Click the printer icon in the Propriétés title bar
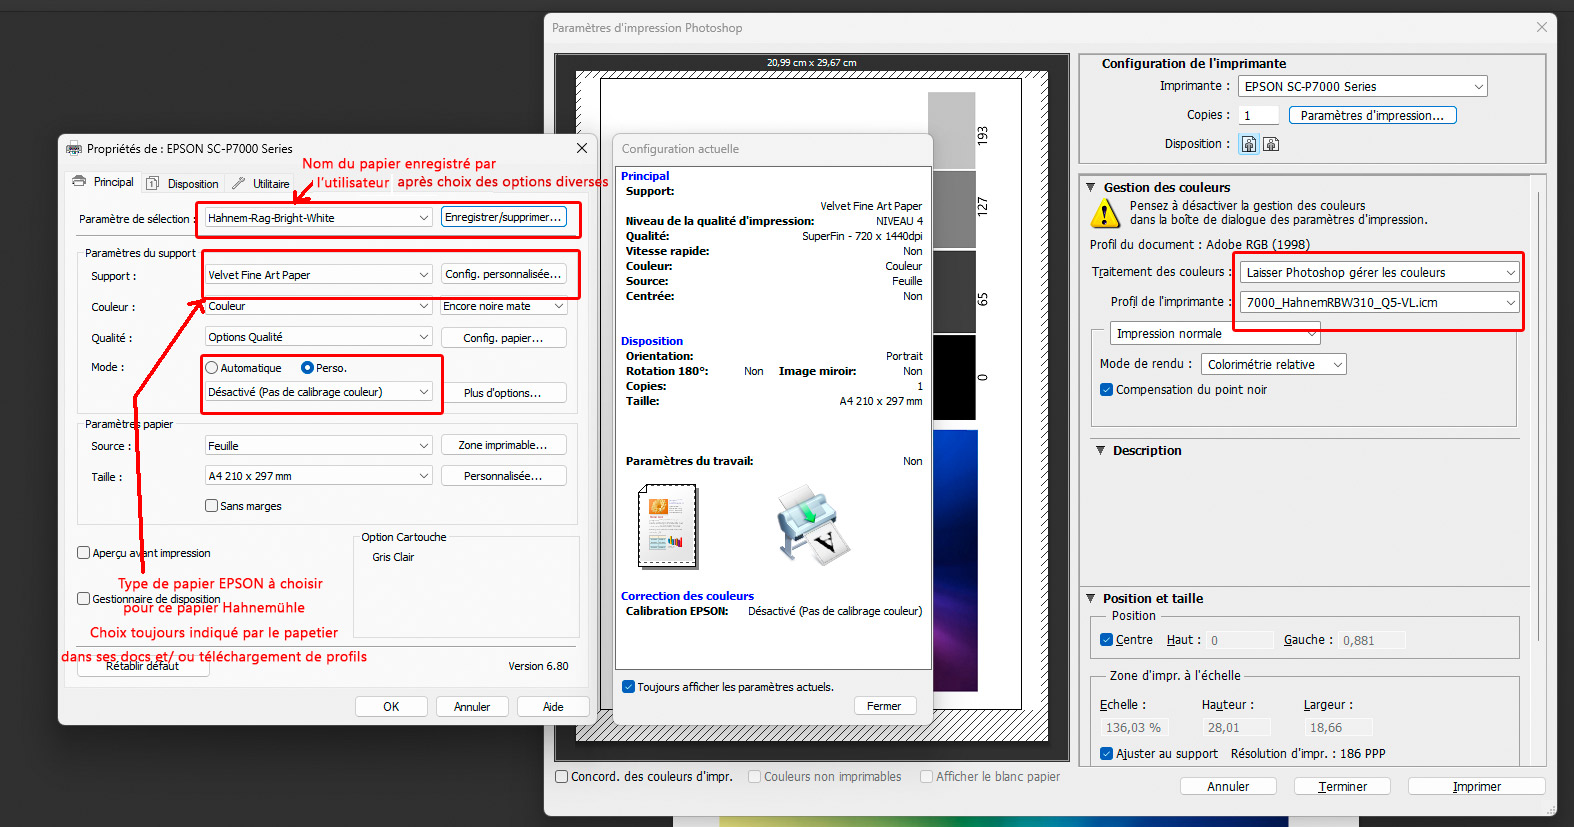This screenshot has width=1574, height=827. [x=74, y=149]
